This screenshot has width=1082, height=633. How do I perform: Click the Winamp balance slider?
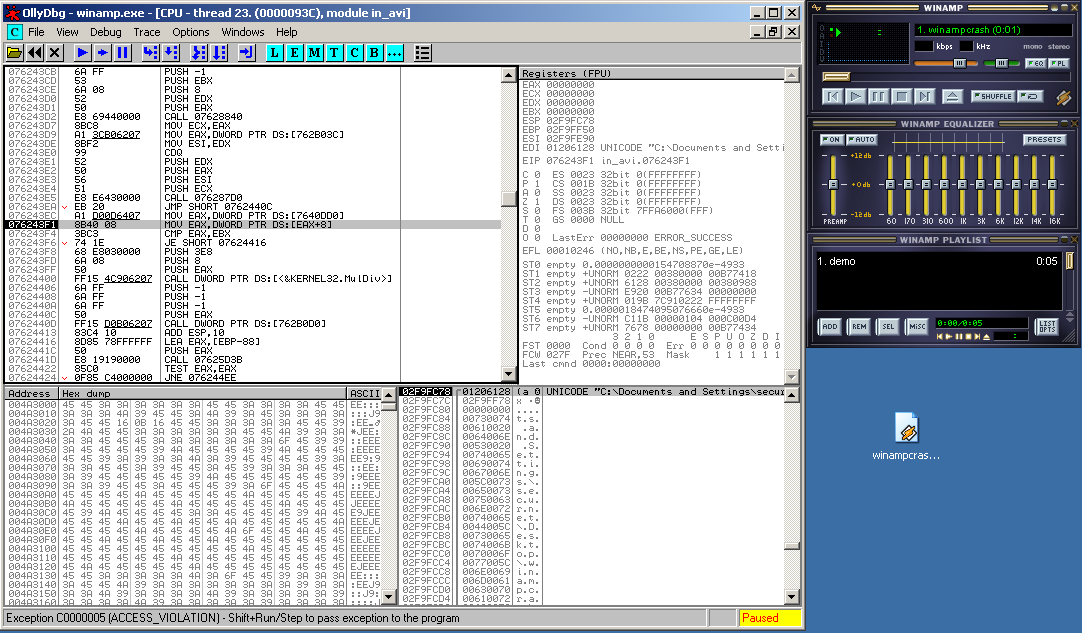coord(1001,64)
